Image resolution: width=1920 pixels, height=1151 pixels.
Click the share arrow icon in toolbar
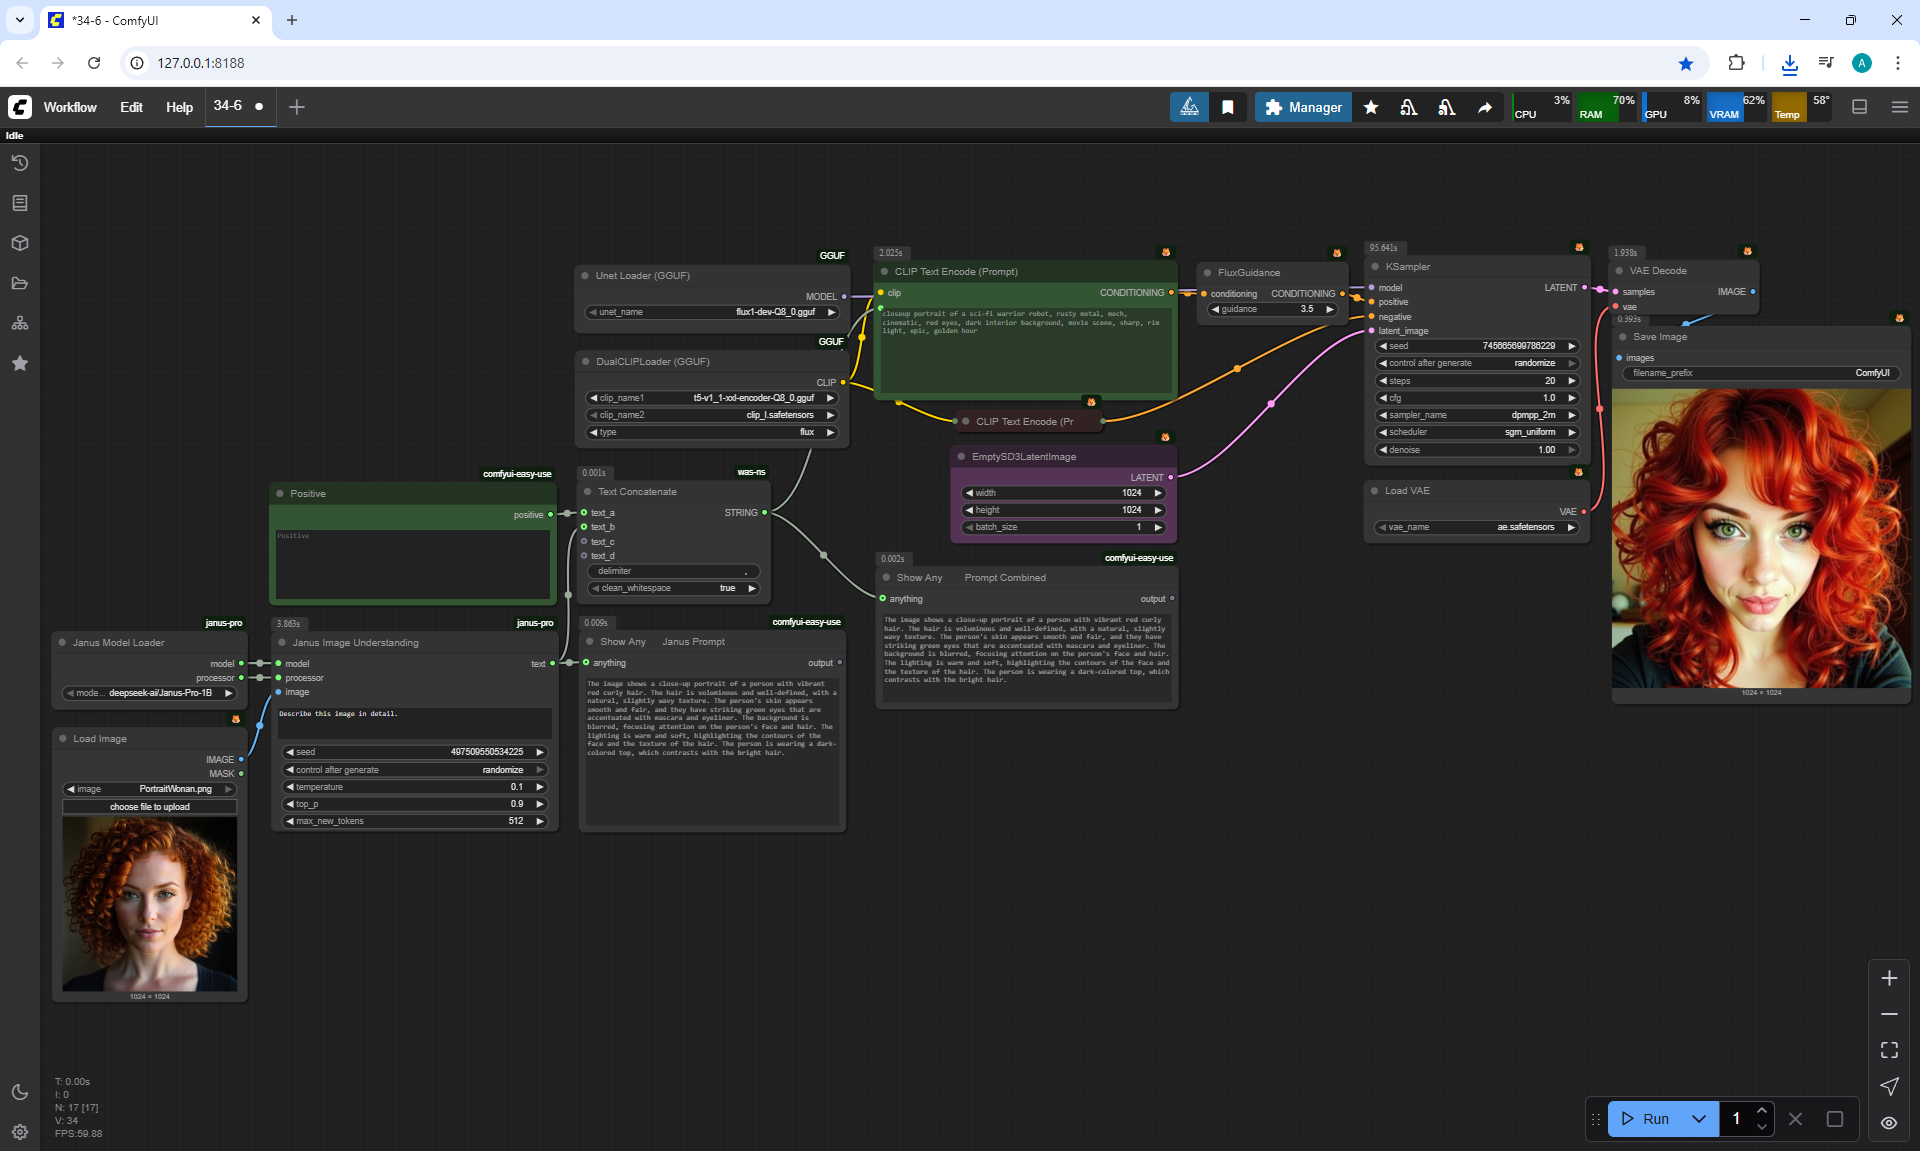1485,107
